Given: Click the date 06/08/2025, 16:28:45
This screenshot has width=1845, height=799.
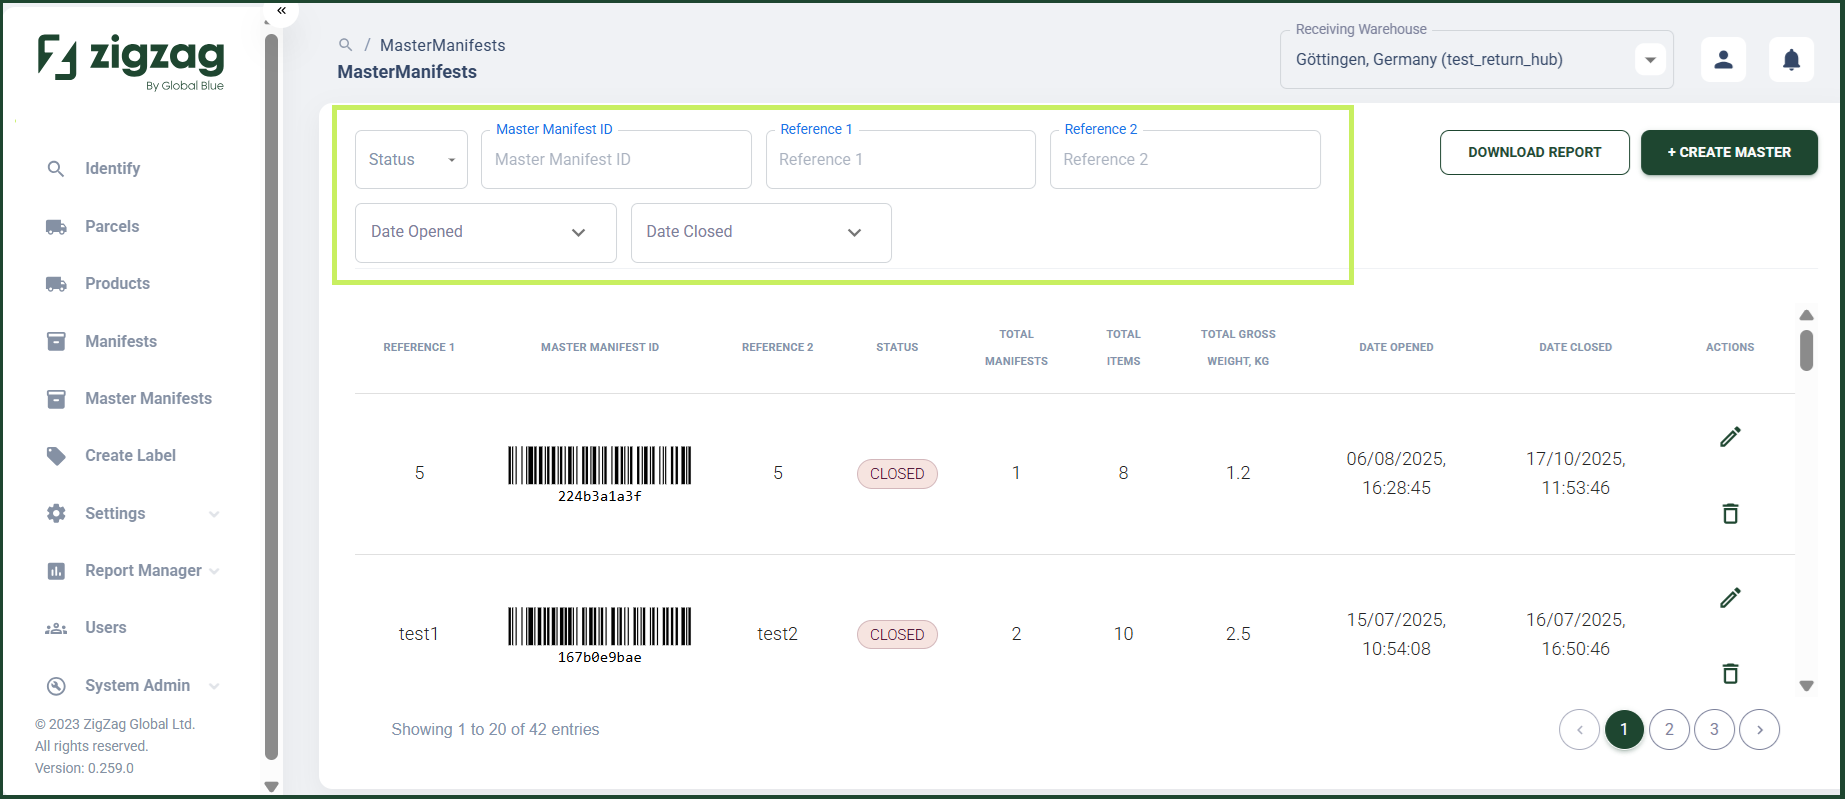Looking at the screenshot, I should point(1396,473).
